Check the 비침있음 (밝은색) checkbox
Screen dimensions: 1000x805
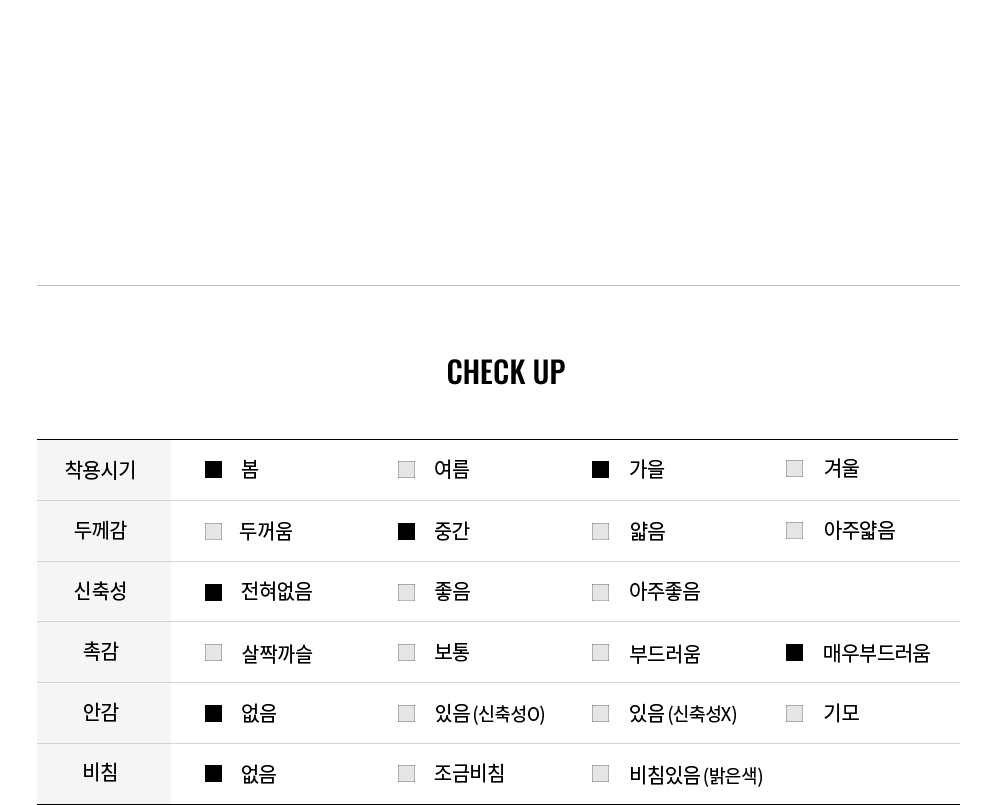(x=600, y=774)
